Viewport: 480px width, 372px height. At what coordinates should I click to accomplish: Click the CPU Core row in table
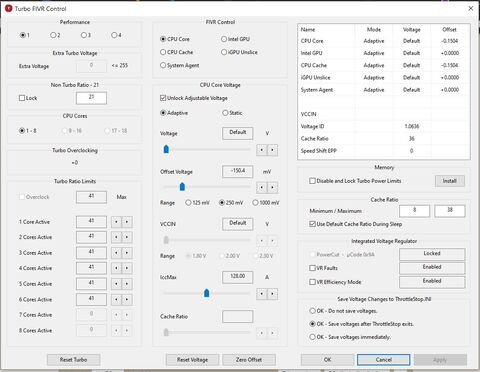tap(383, 41)
